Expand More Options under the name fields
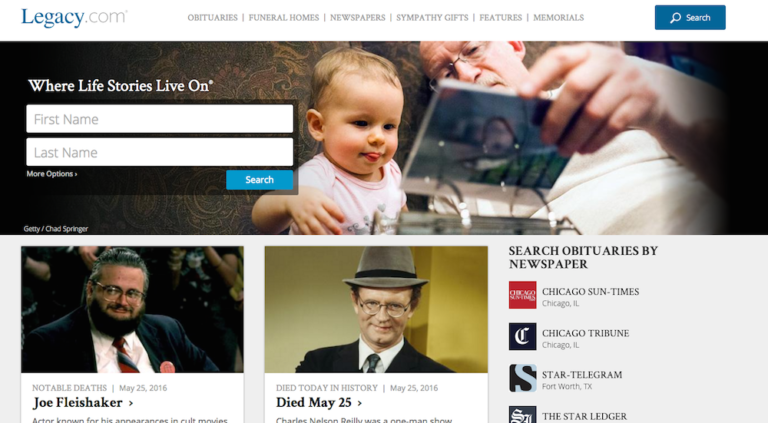Viewport: 768px width, 423px height. (x=52, y=174)
